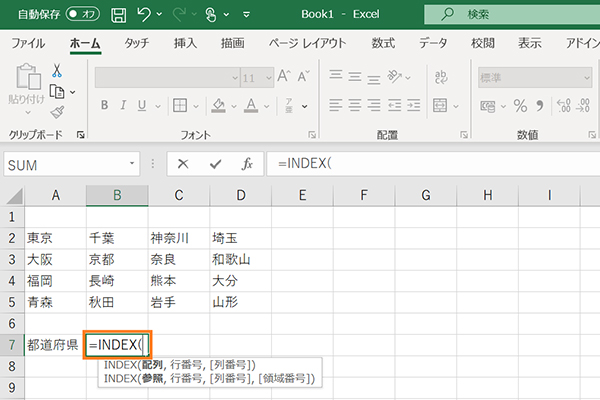Confirm formula with the checkmark icon
The width and height of the screenshot is (600, 400).
pos(213,164)
